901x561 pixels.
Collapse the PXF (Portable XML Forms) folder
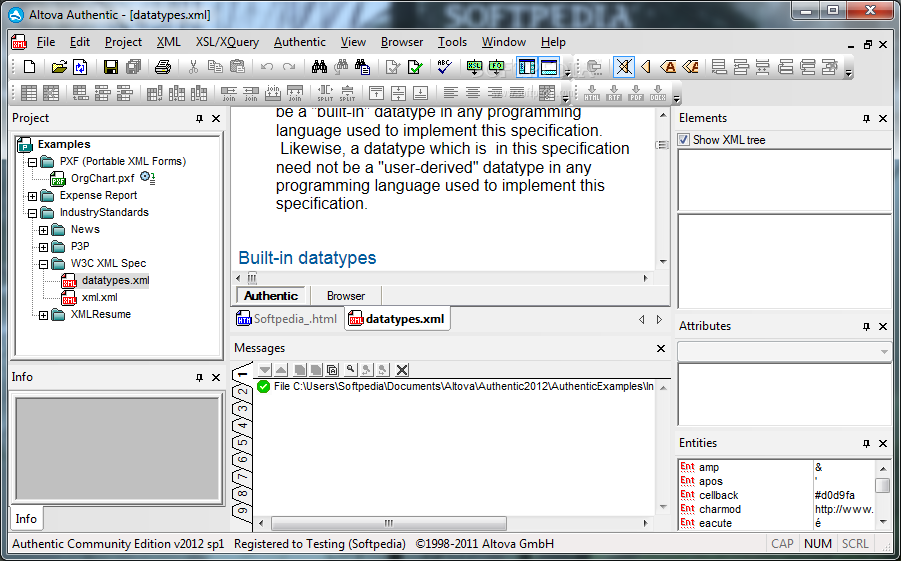[32, 162]
